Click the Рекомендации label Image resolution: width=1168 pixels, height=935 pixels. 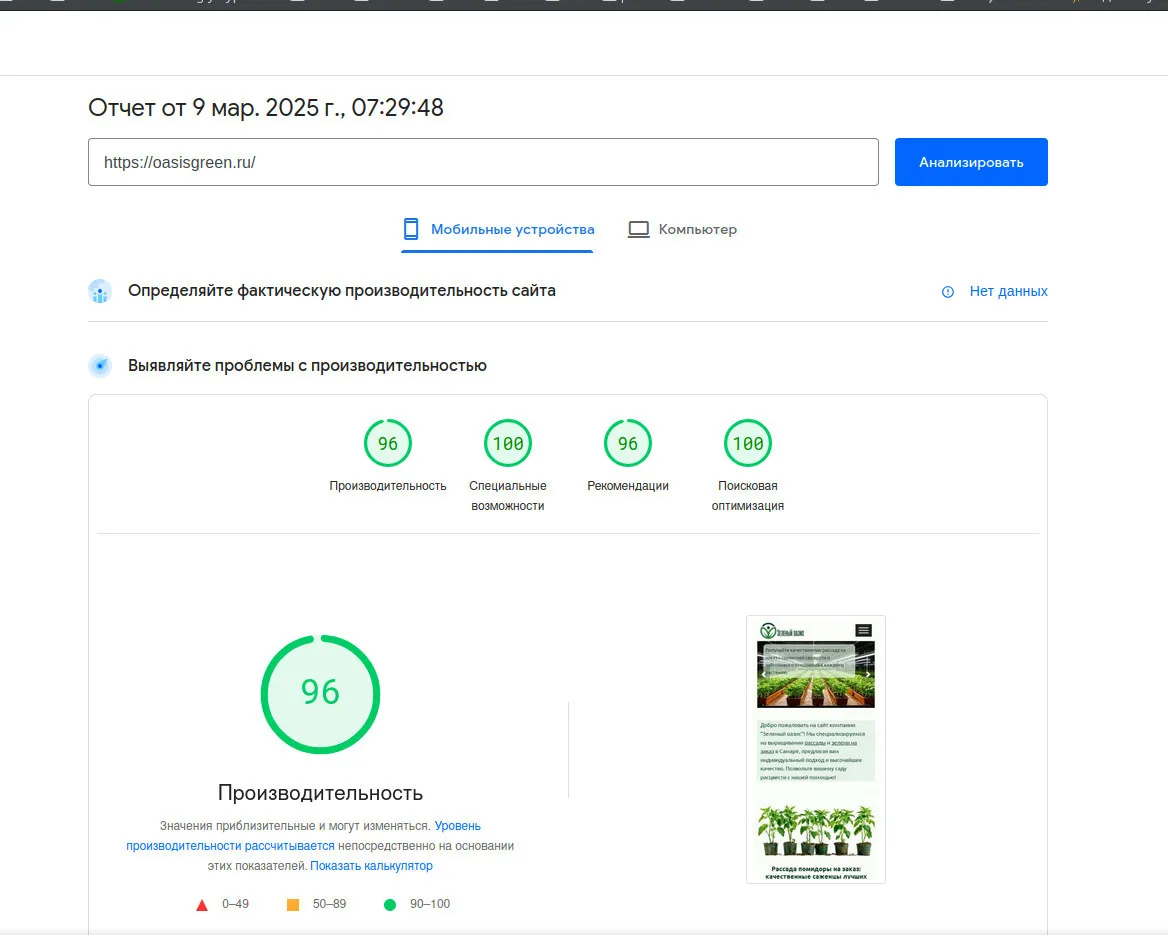tap(628, 486)
